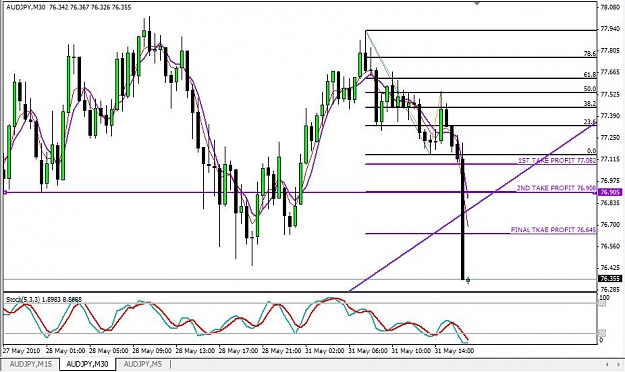
Task: Click the black 76.355 current price tag
Action: tap(610, 279)
